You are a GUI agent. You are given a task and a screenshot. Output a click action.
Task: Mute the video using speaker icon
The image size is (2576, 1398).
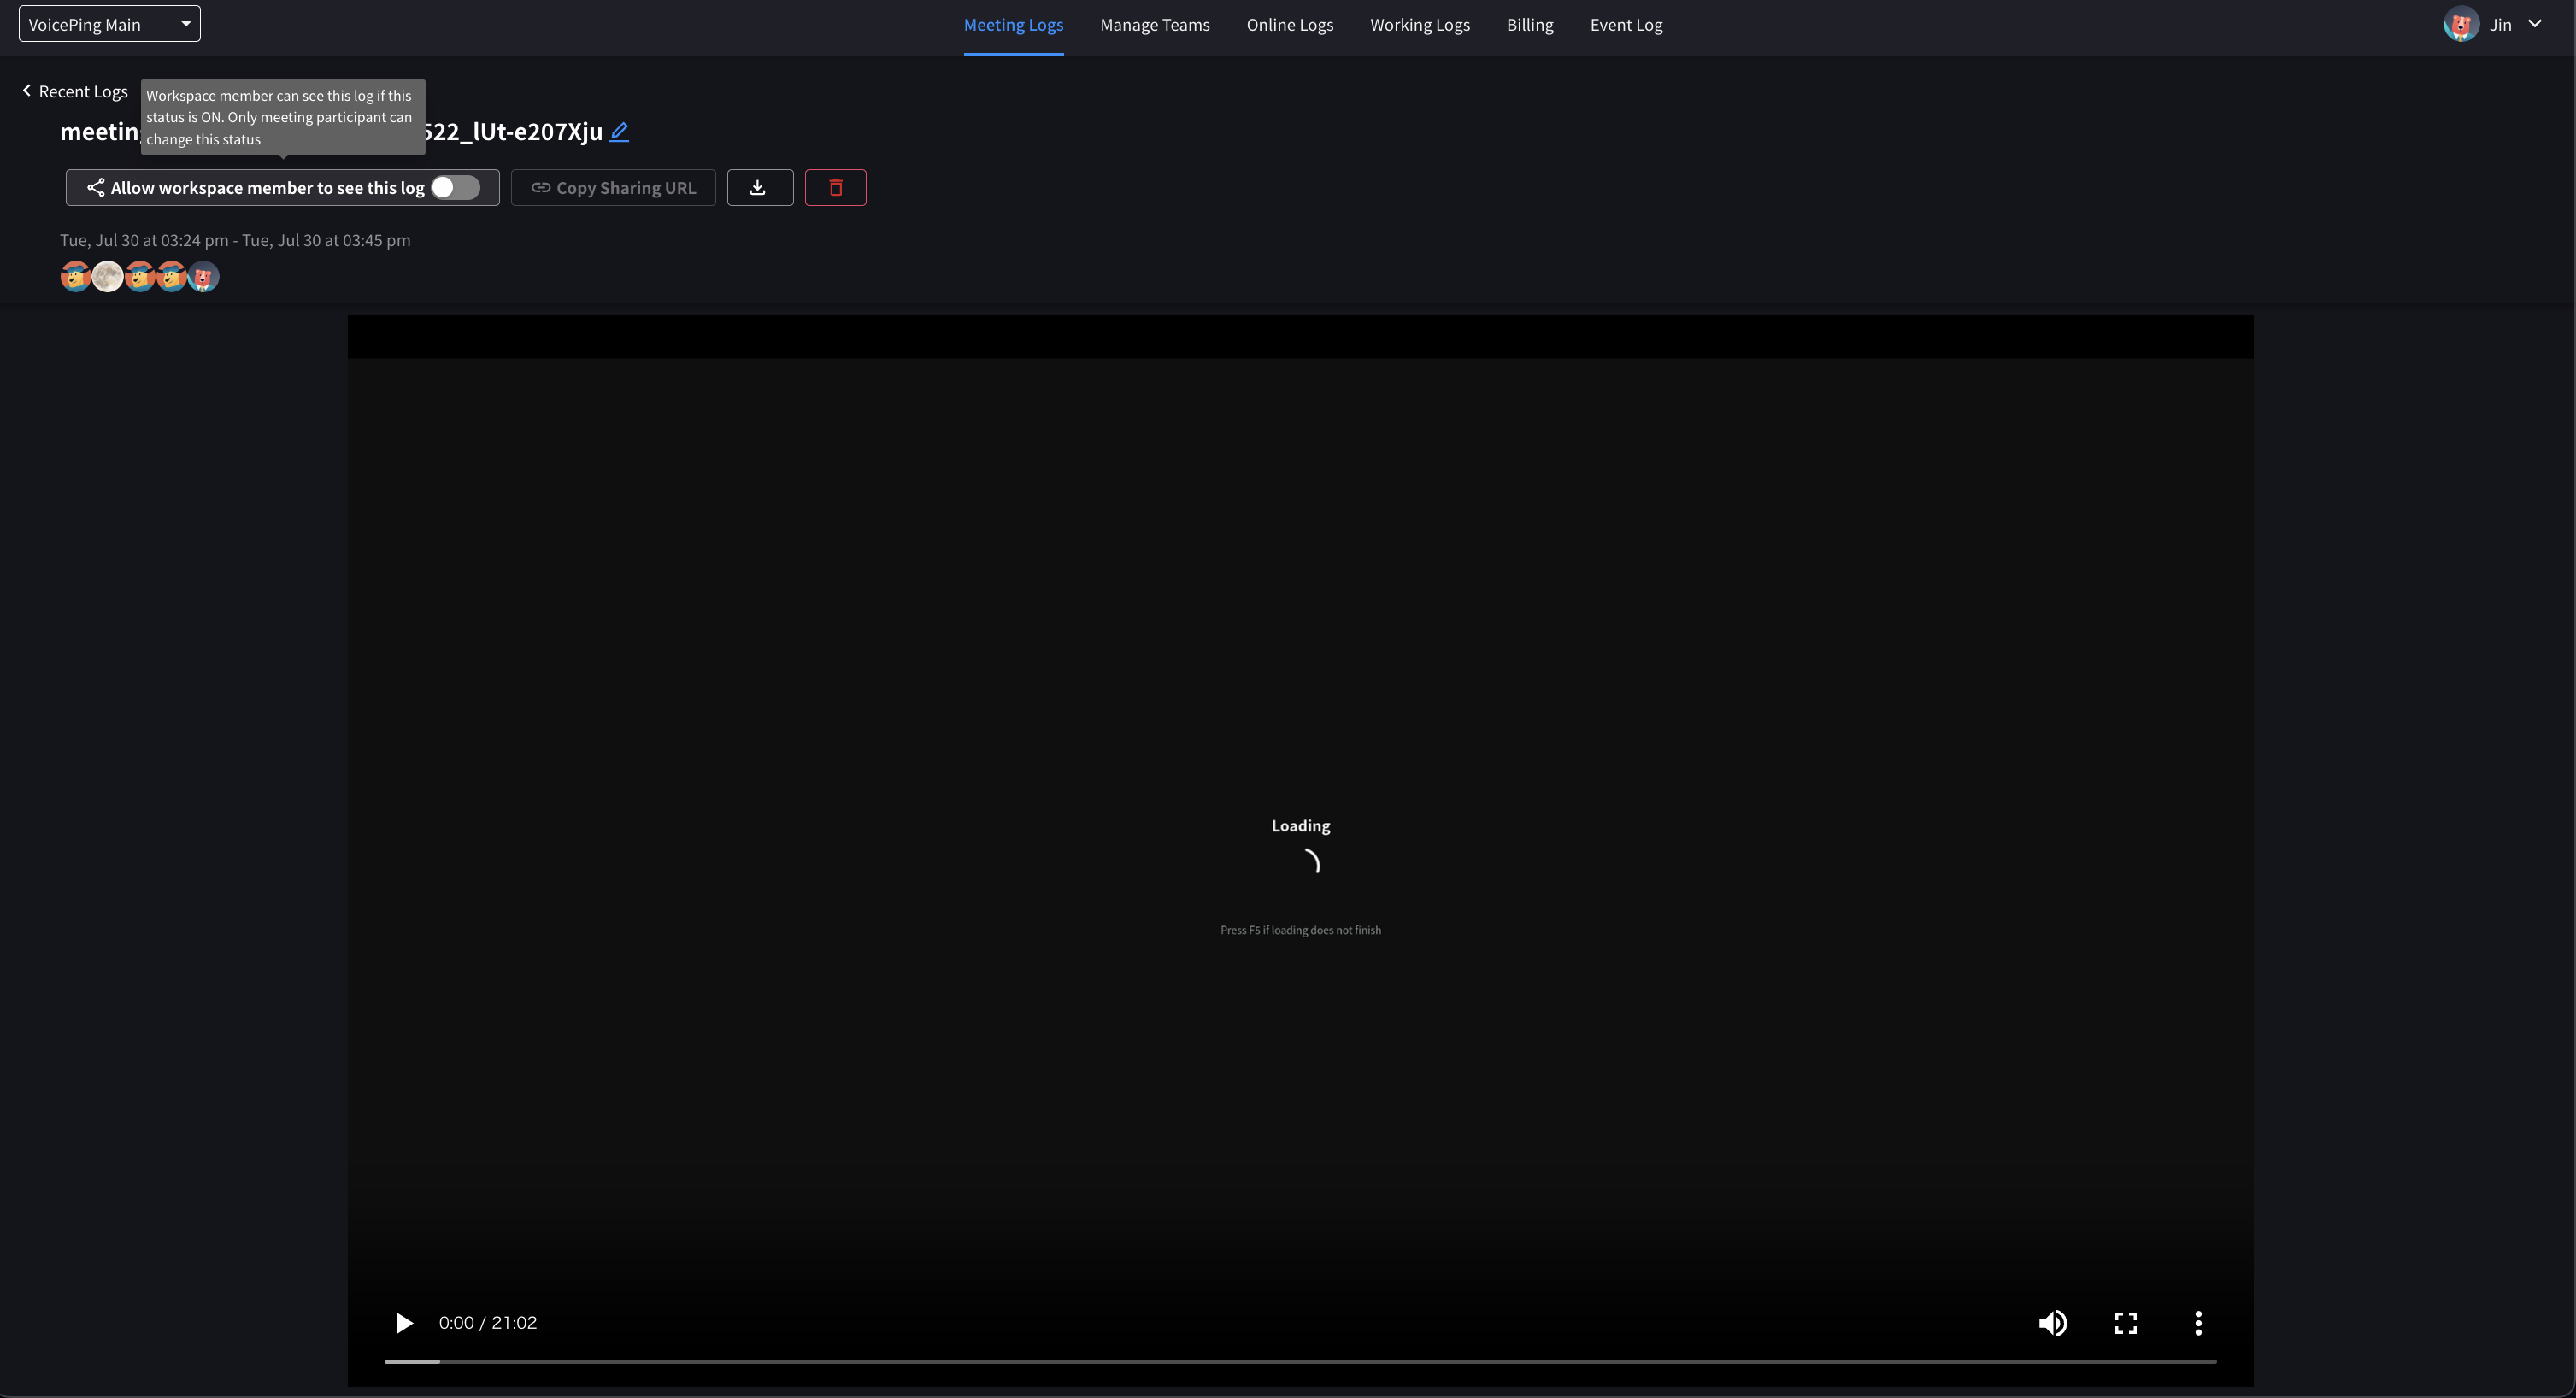coord(2052,1322)
